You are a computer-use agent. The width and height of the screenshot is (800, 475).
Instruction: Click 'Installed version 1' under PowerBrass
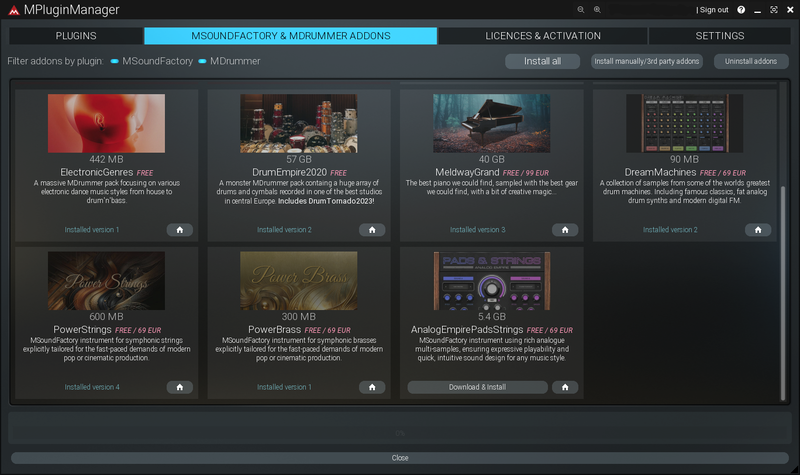tap(284, 387)
